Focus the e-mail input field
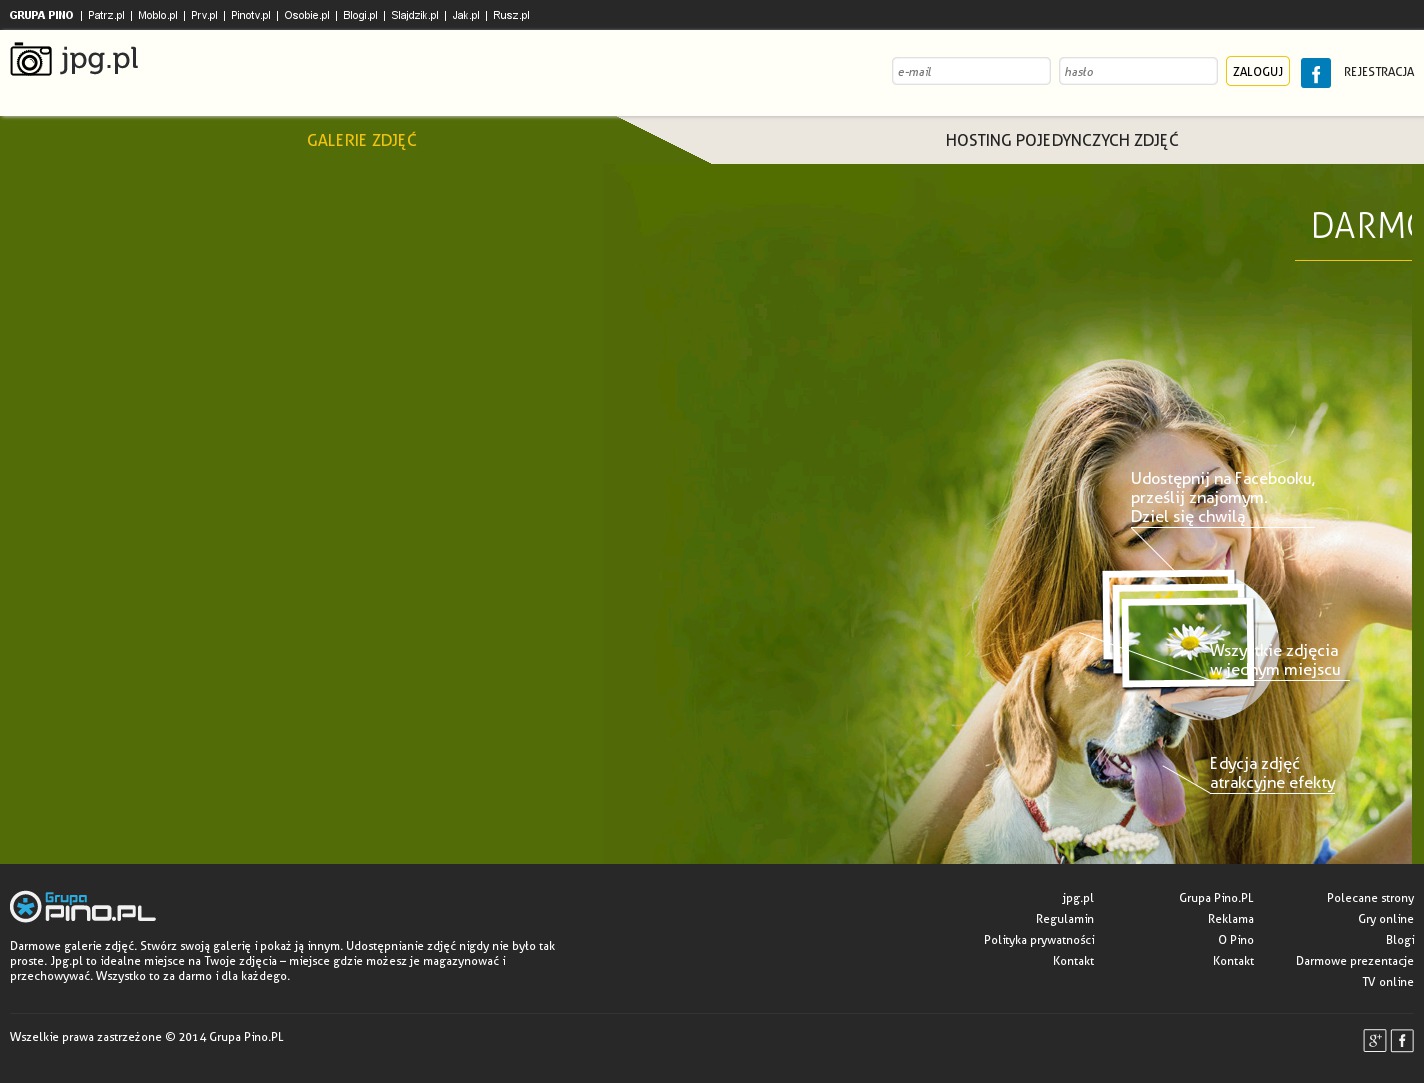This screenshot has height=1083, width=1424. 971,71
